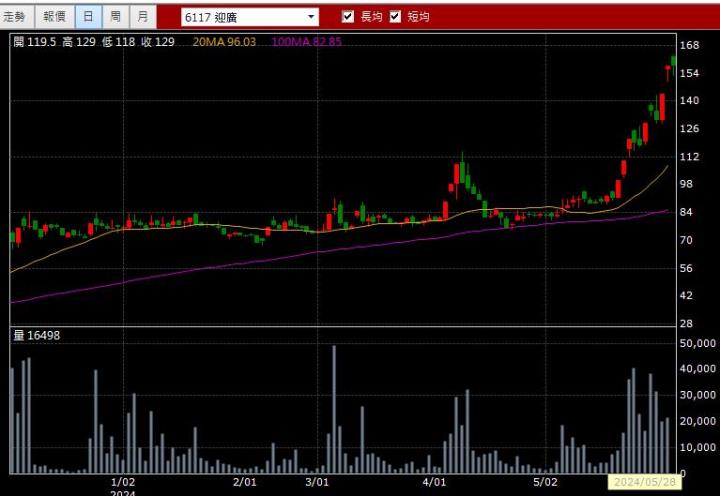
Task: Click the 5/02 date label on axis
Action: pos(545,482)
